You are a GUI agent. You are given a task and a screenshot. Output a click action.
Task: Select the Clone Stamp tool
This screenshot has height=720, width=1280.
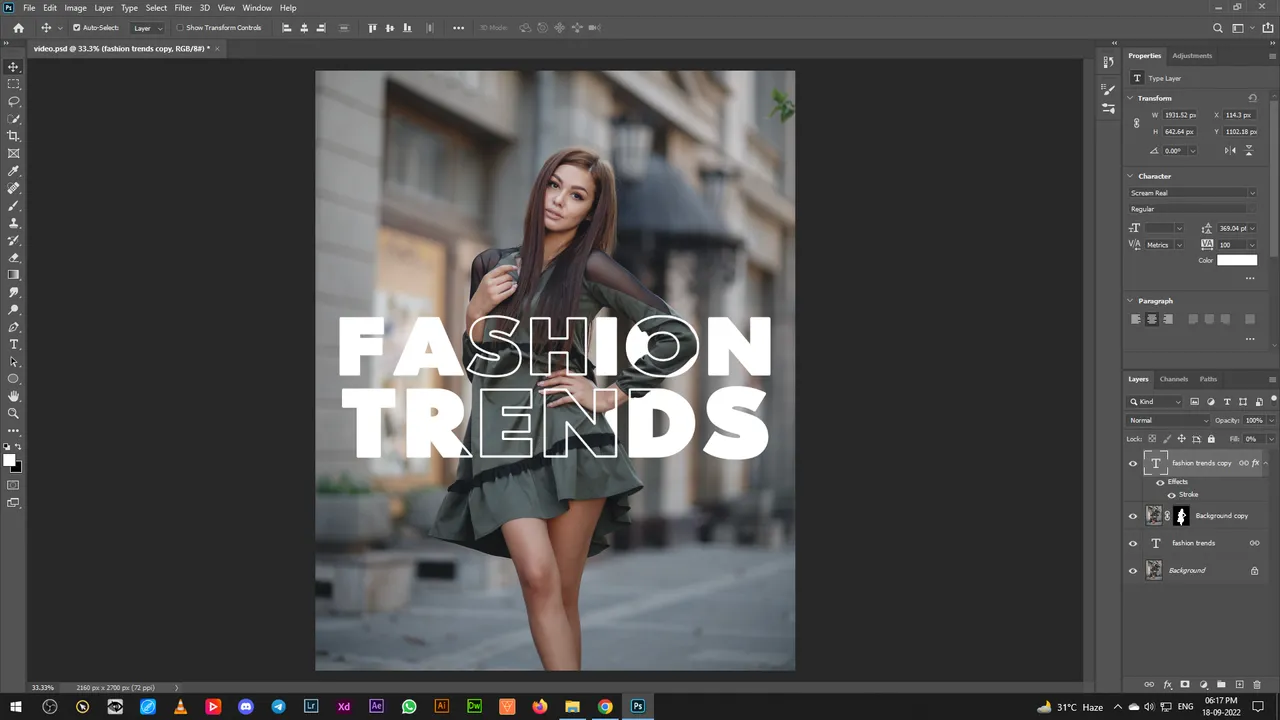[13, 222]
